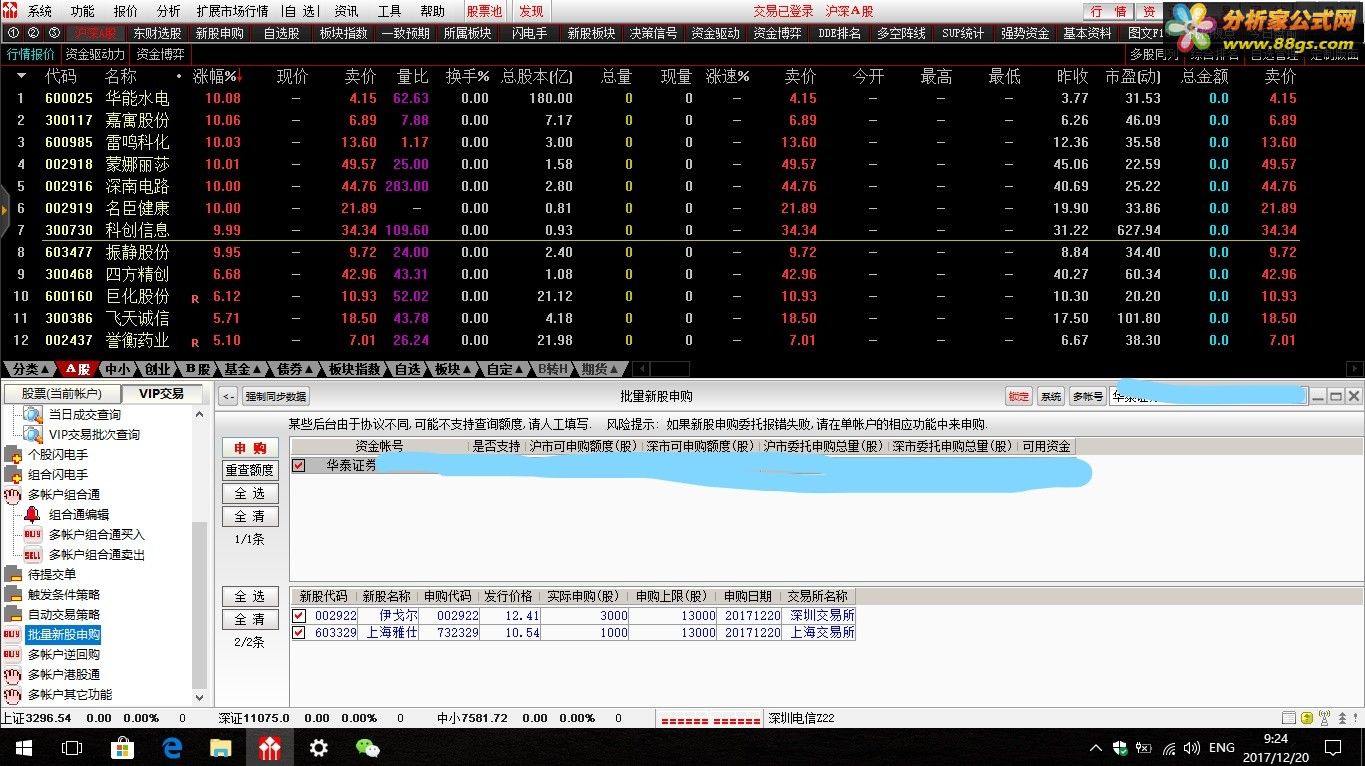Click the lower 全清 button for new stocks
The image size is (1365, 766).
coord(250,620)
